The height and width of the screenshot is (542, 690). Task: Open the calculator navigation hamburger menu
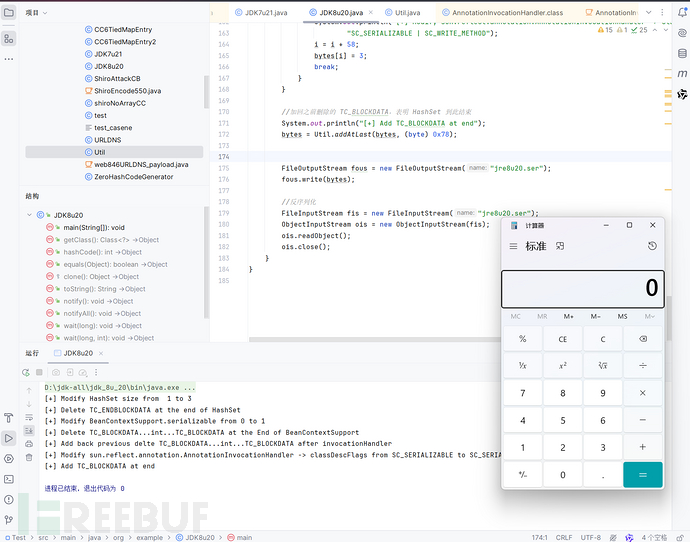tap(513, 246)
